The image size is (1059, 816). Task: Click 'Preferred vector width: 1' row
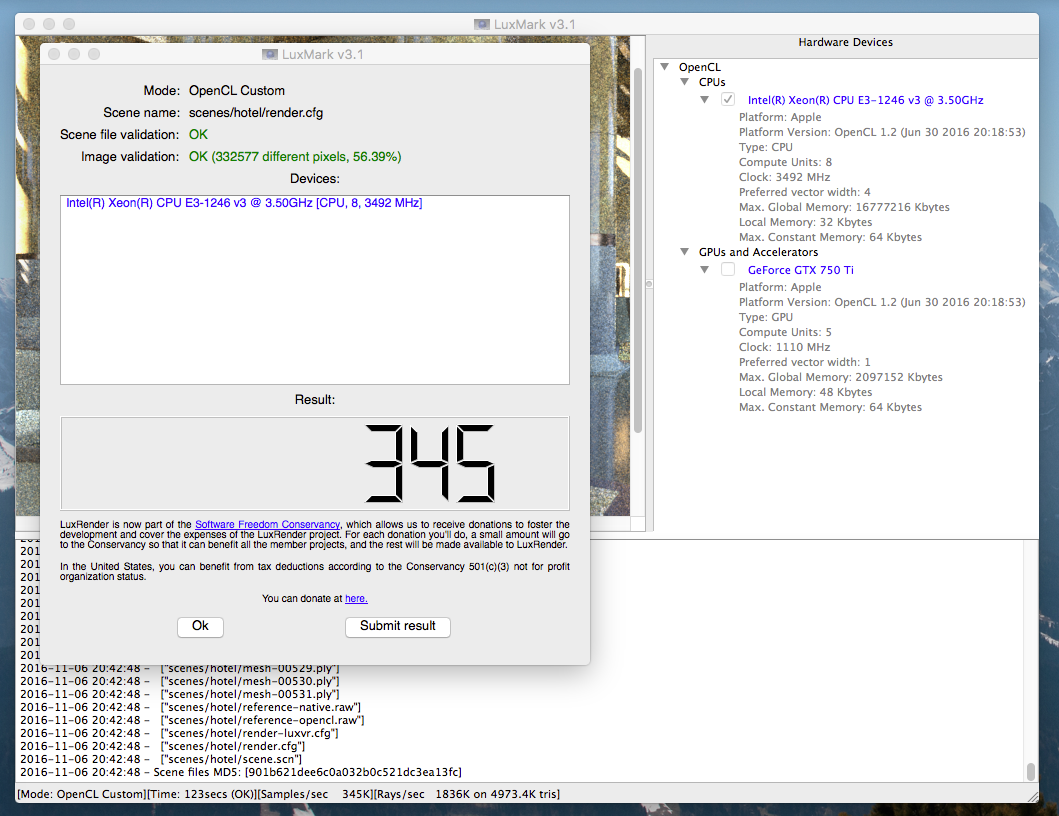pyautogui.click(x=804, y=362)
